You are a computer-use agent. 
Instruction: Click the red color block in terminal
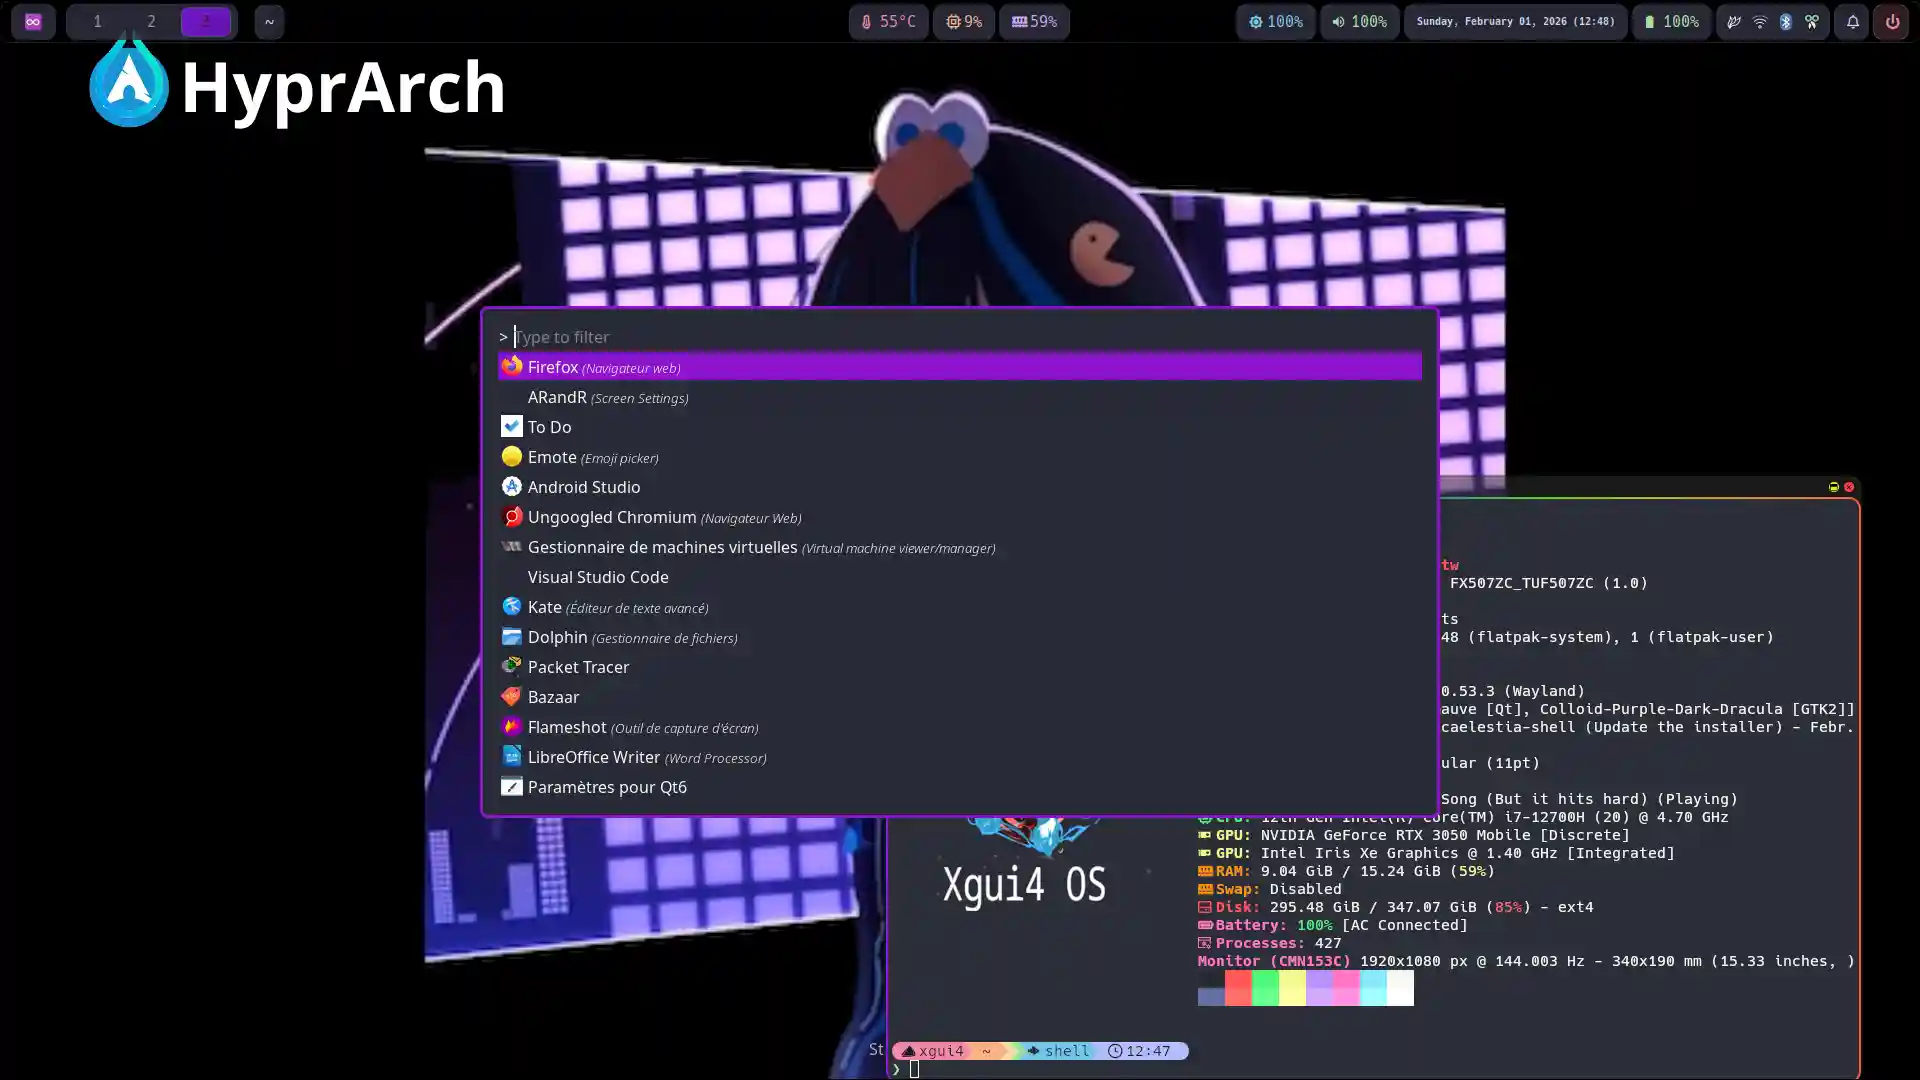click(1238, 988)
